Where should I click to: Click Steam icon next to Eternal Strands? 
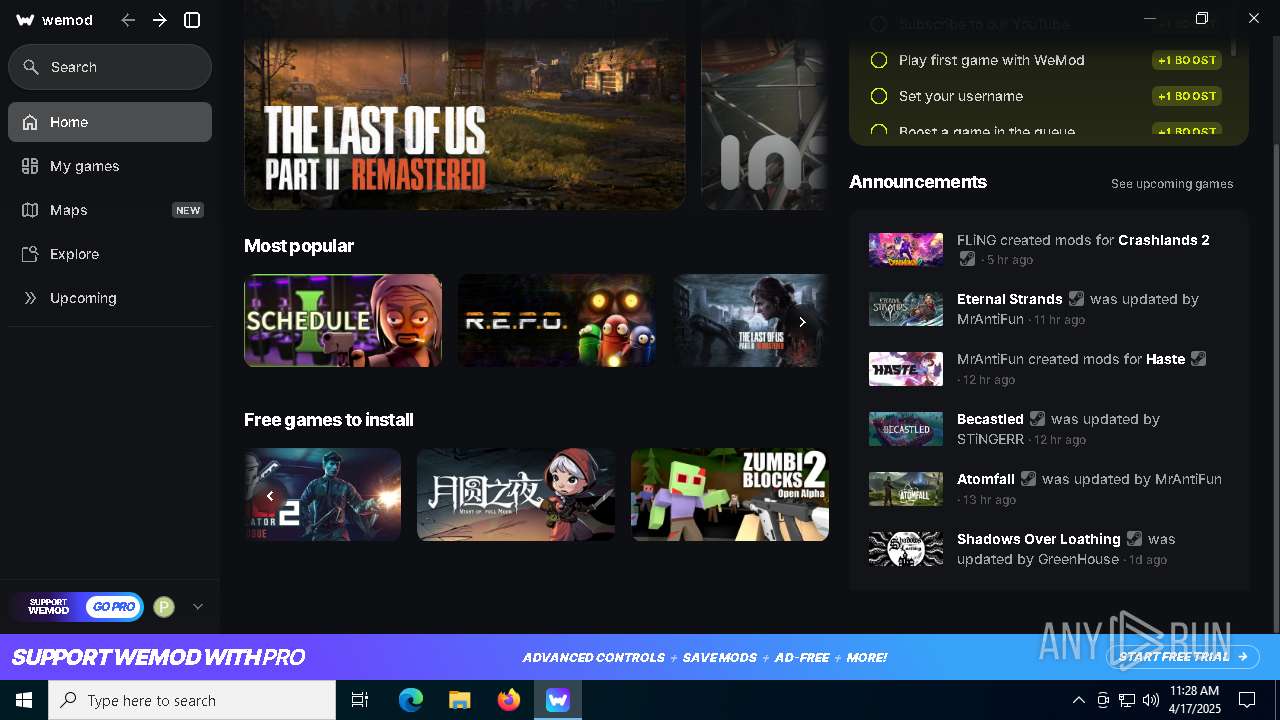[x=1076, y=299]
